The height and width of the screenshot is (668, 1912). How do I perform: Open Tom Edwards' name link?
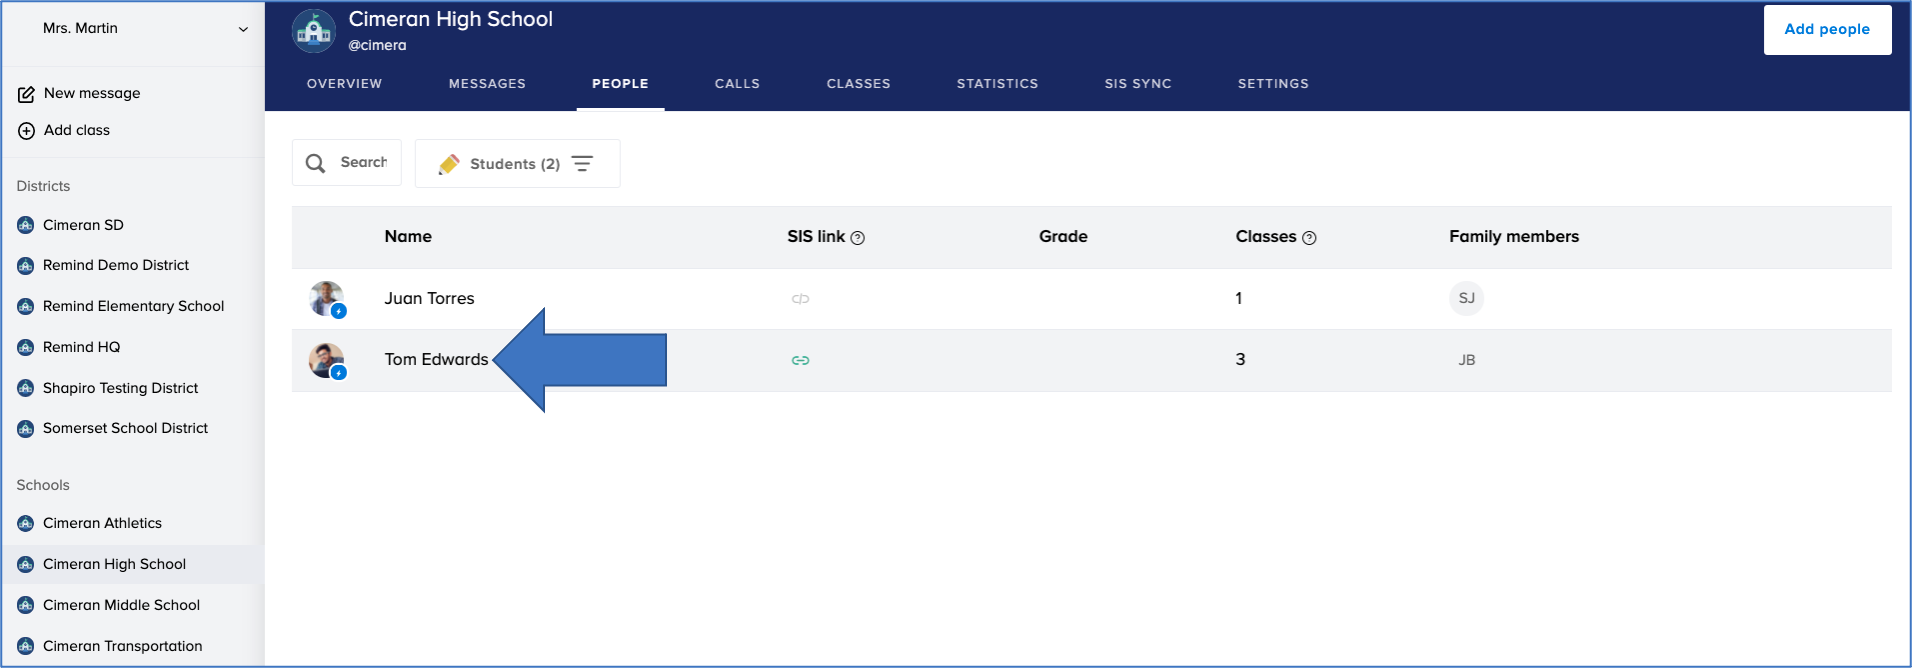(436, 360)
